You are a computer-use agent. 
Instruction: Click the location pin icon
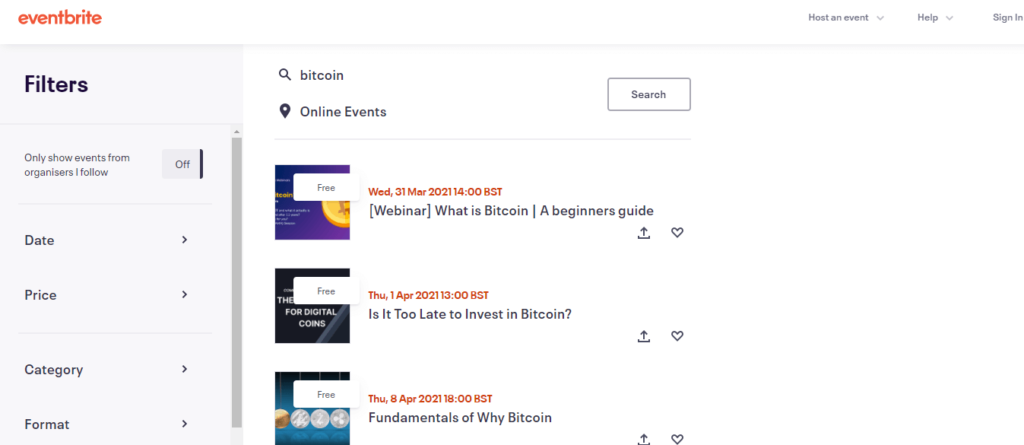pyautogui.click(x=285, y=112)
